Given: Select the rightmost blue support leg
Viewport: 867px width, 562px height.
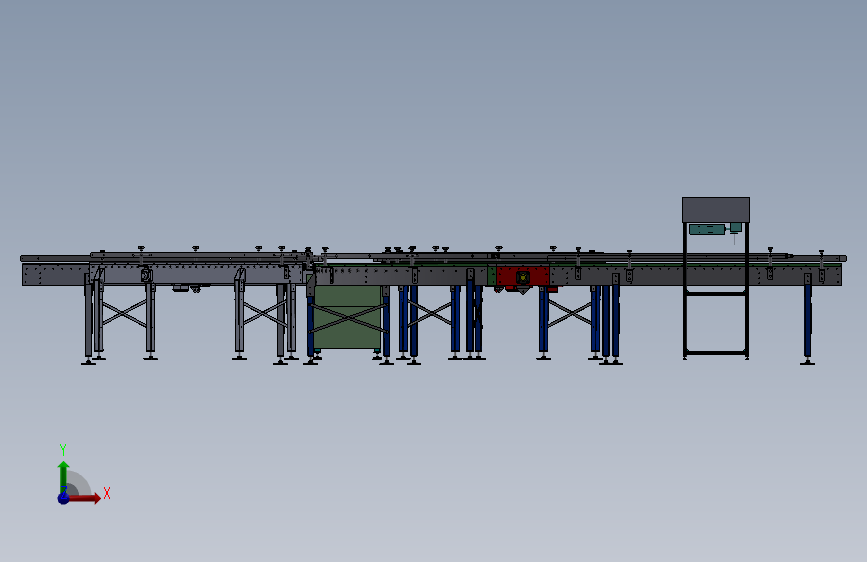Looking at the screenshot, I should point(807,320).
